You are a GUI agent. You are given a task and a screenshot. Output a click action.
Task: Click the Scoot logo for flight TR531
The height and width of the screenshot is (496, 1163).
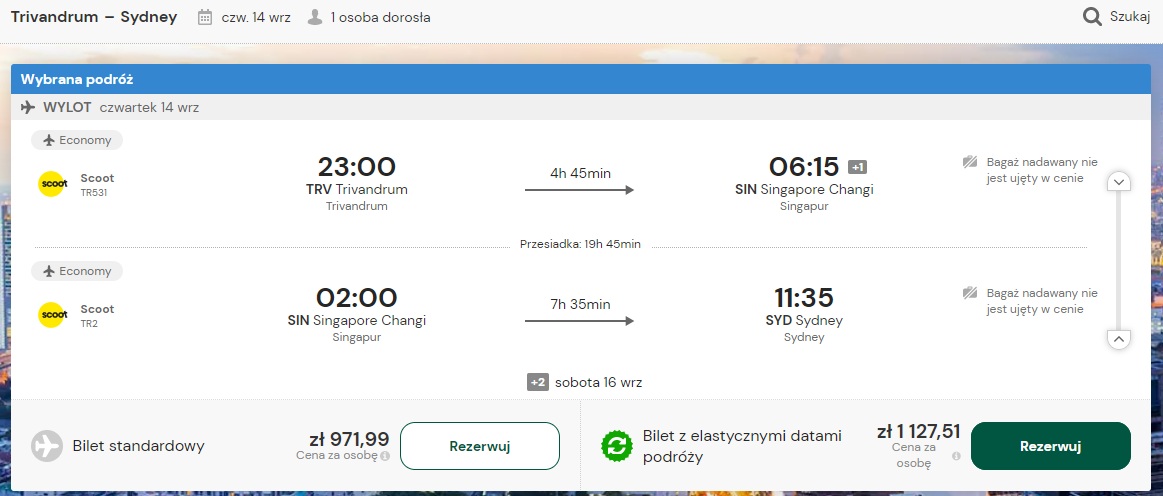(x=53, y=184)
